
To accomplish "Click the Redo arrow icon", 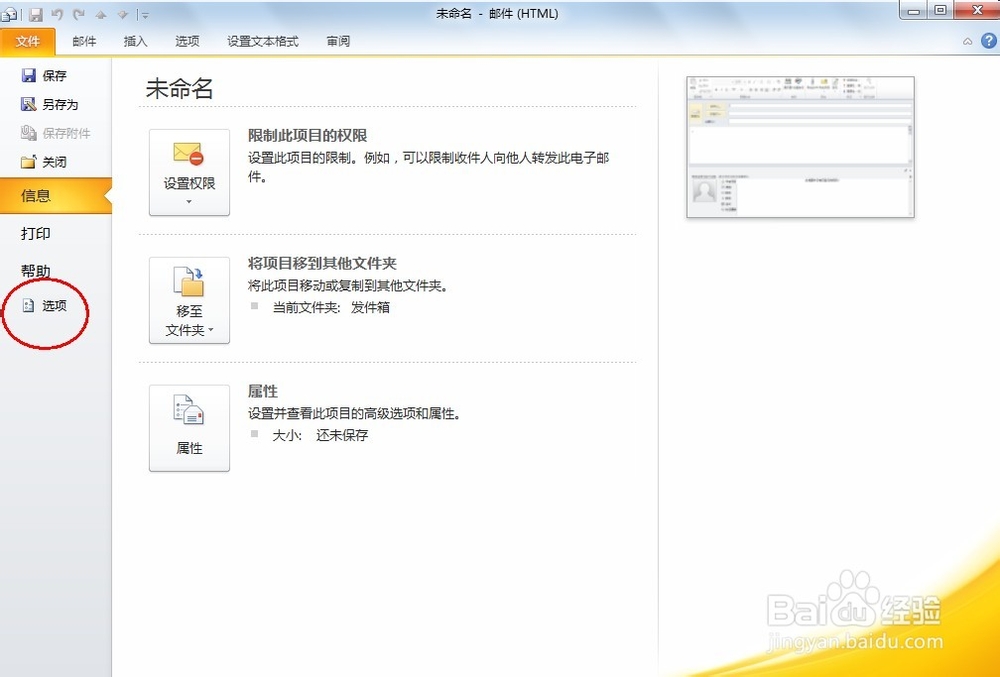I will 79,14.
